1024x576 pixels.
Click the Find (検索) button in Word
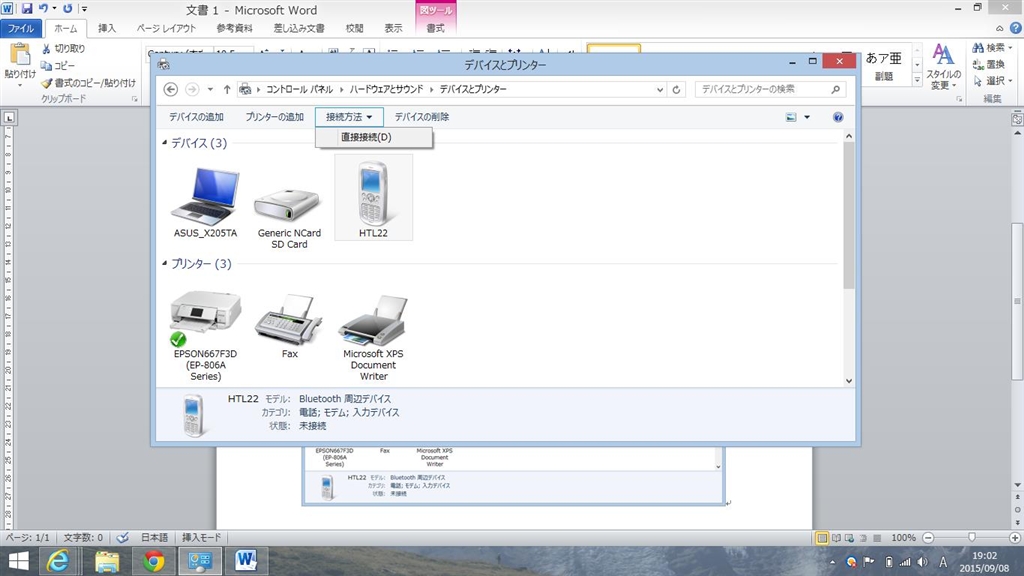[x=991, y=48]
